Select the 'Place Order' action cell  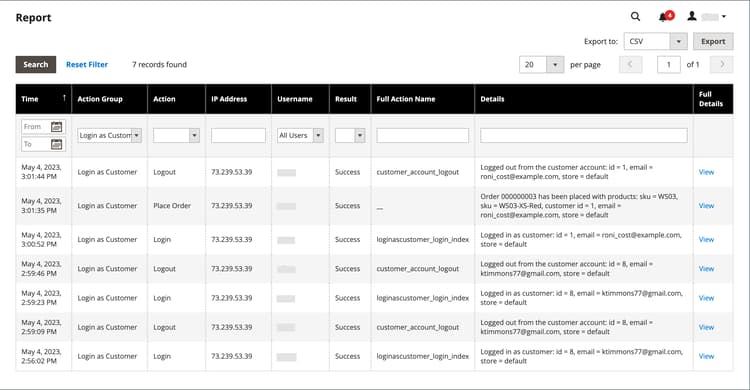(172, 206)
